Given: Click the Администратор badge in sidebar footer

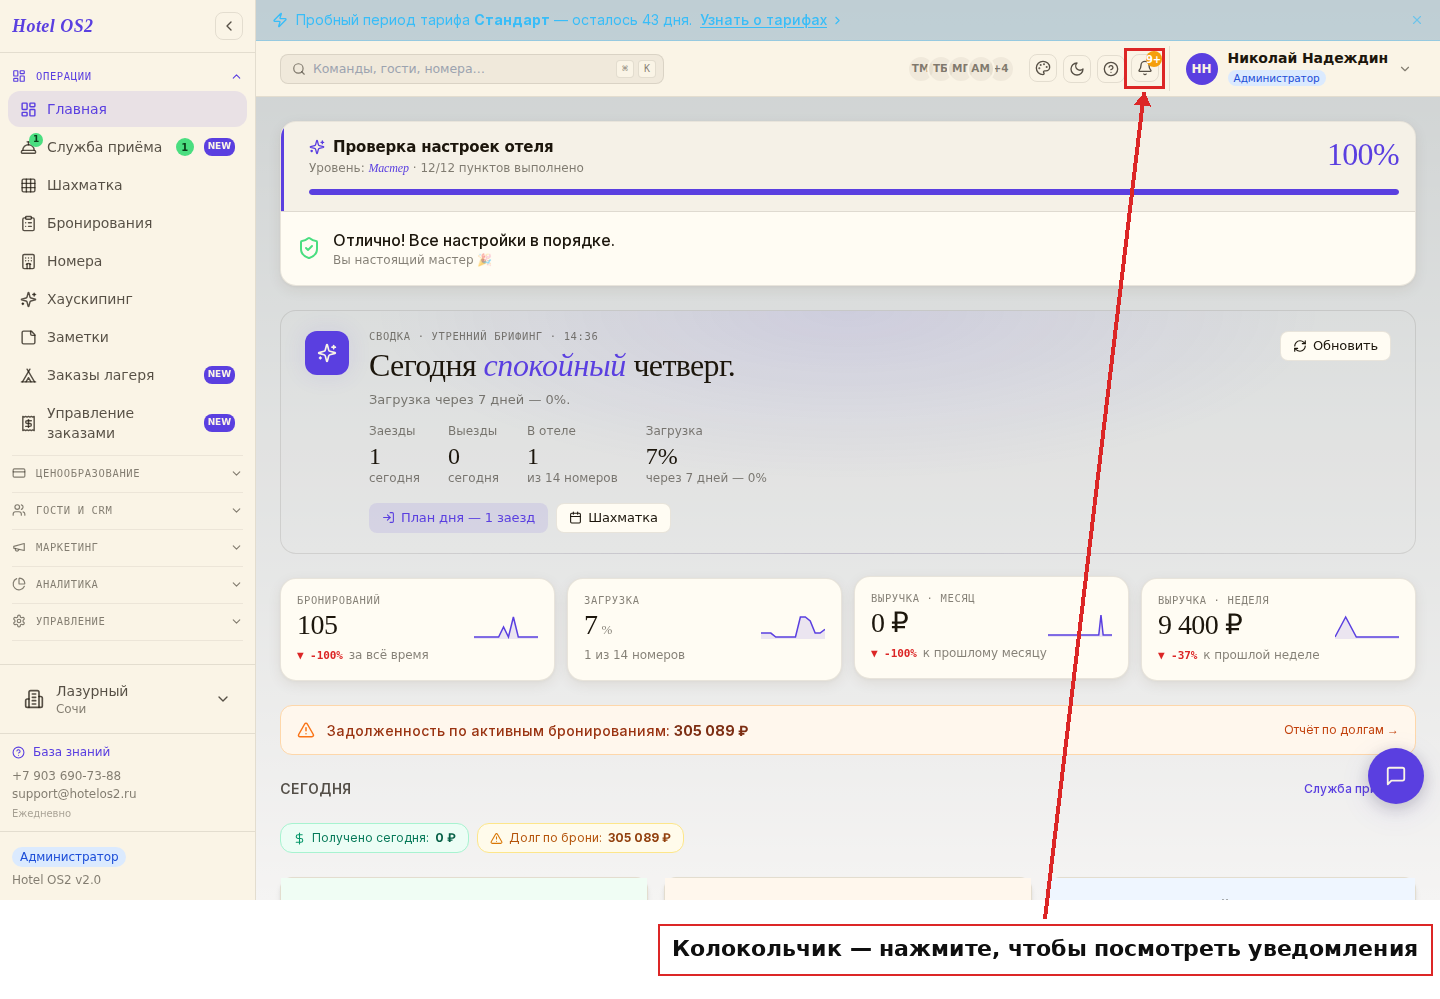Looking at the screenshot, I should pyautogui.click(x=69, y=857).
